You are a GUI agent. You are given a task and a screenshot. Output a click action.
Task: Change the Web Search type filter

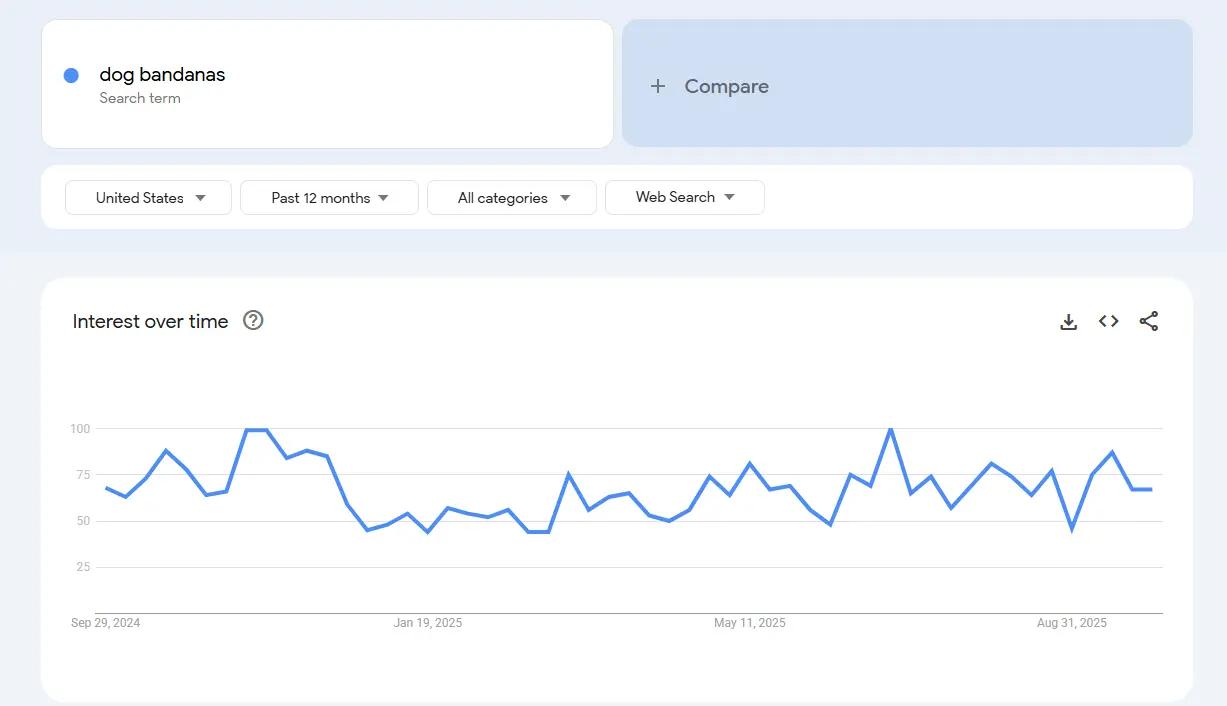pyautogui.click(x=684, y=198)
